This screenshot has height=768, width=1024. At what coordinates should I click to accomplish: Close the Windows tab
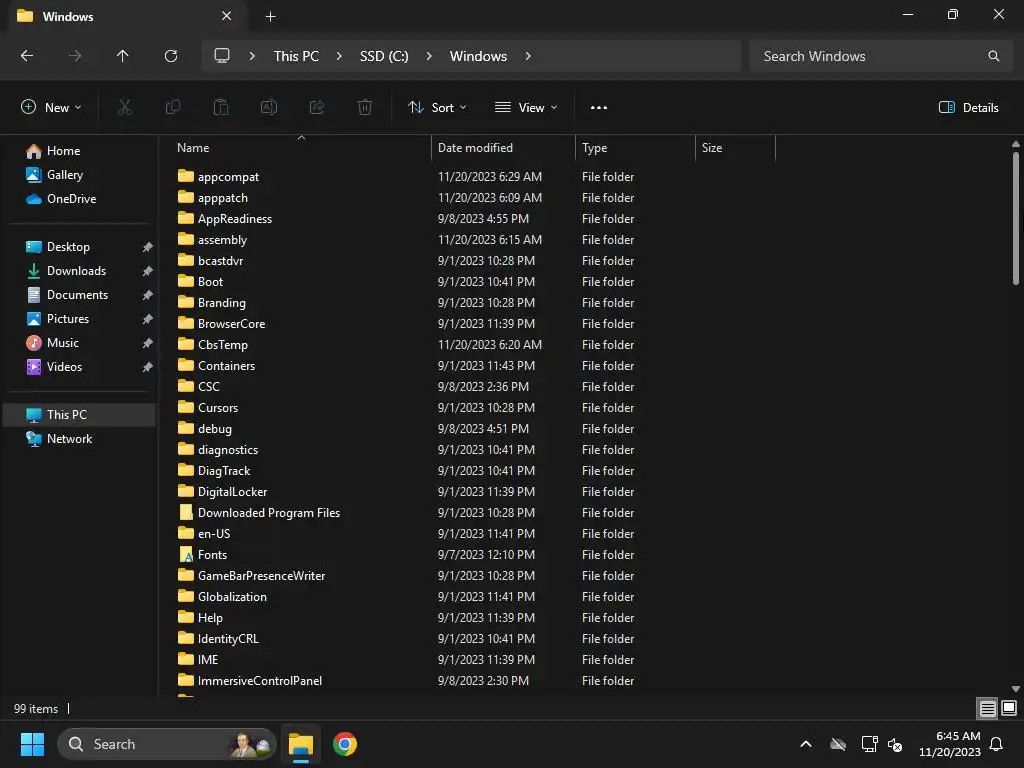point(227,16)
